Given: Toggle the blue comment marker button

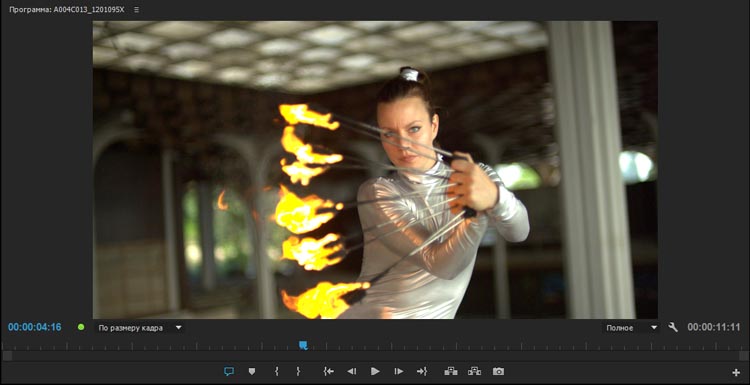Looking at the screenshot, I should click(x=229, y=371).
